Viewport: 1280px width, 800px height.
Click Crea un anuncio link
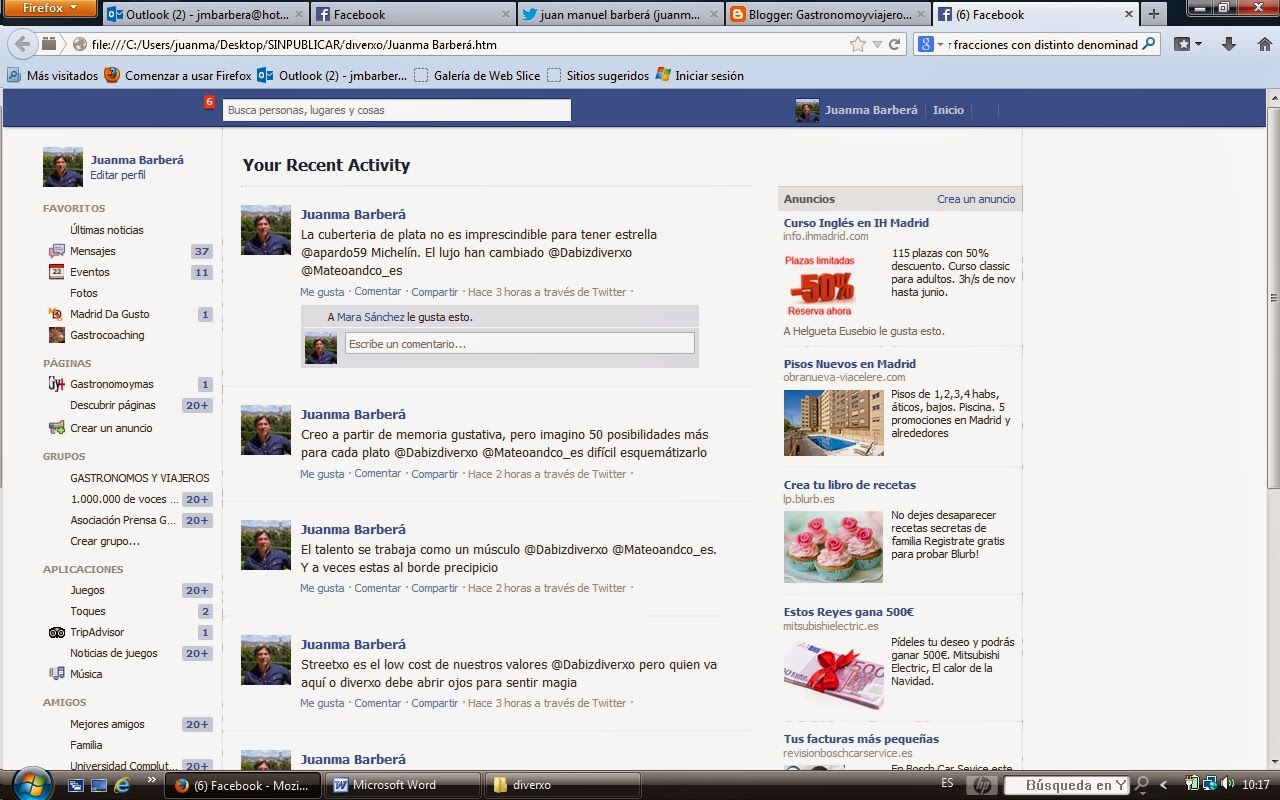(976, 199)
